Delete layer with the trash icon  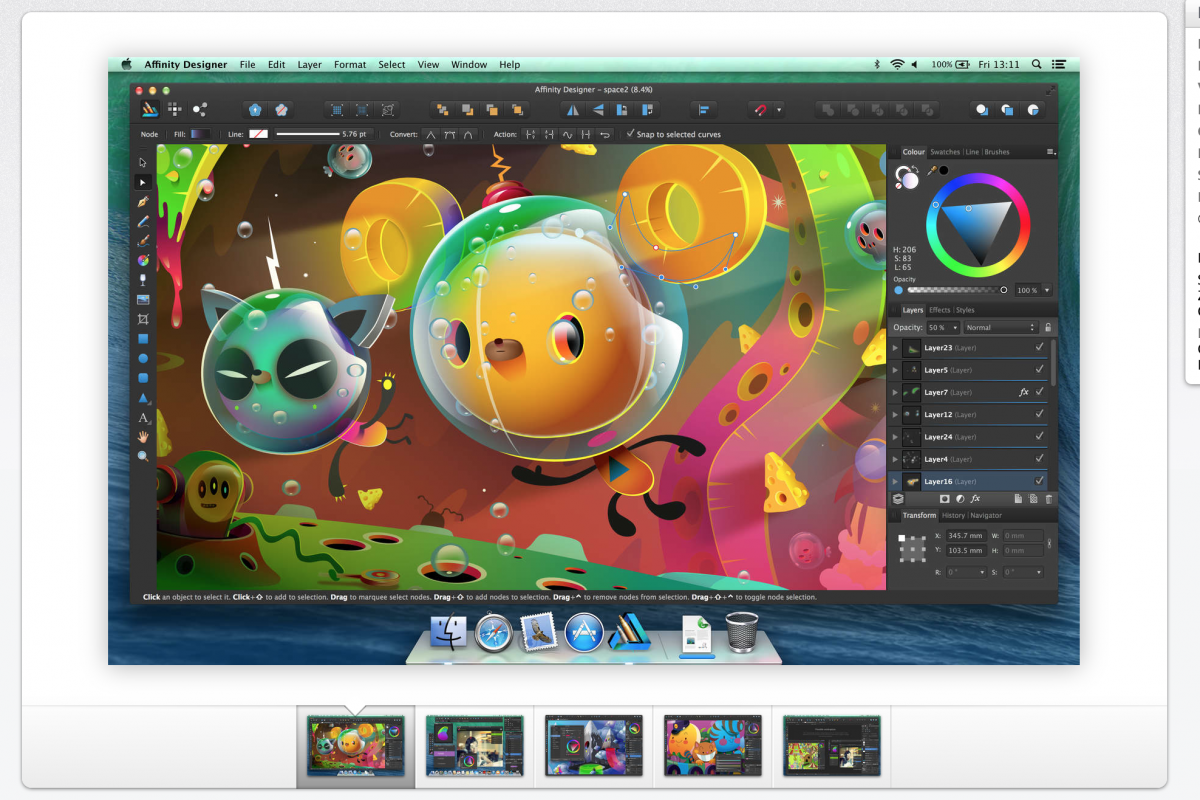point(1049,498)
